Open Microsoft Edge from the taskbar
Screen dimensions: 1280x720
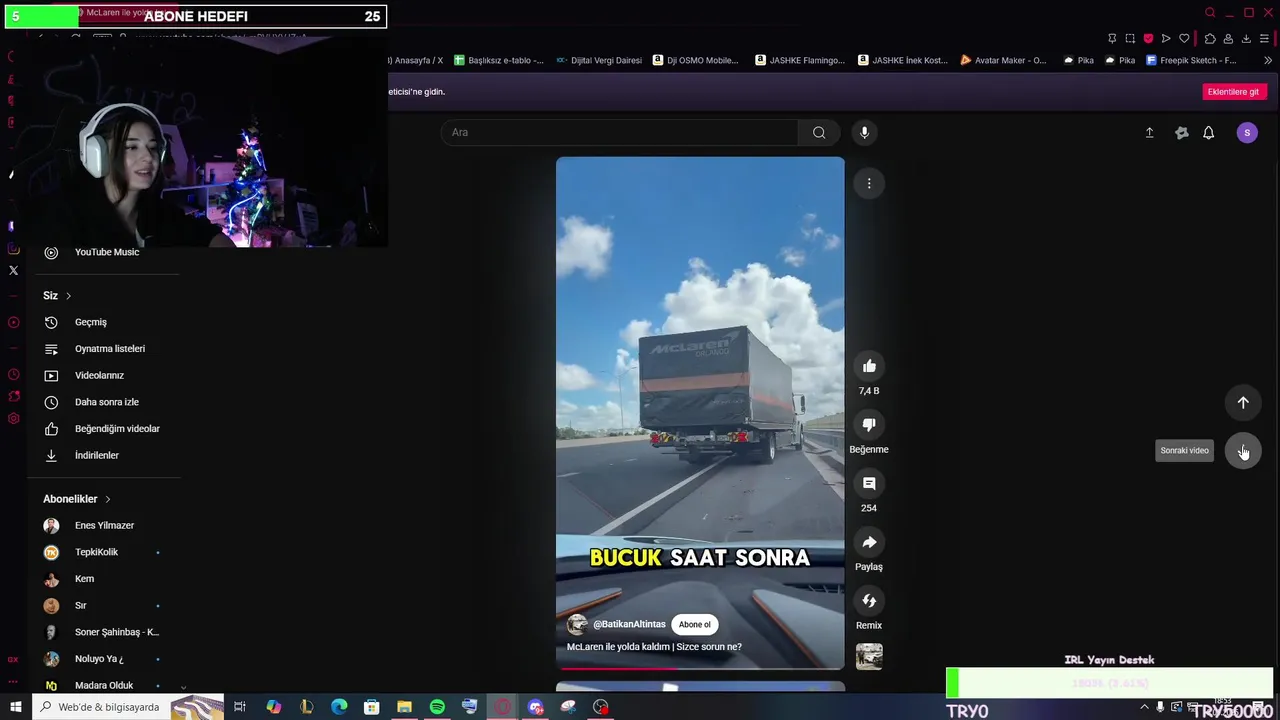click(x=339, y=707)
